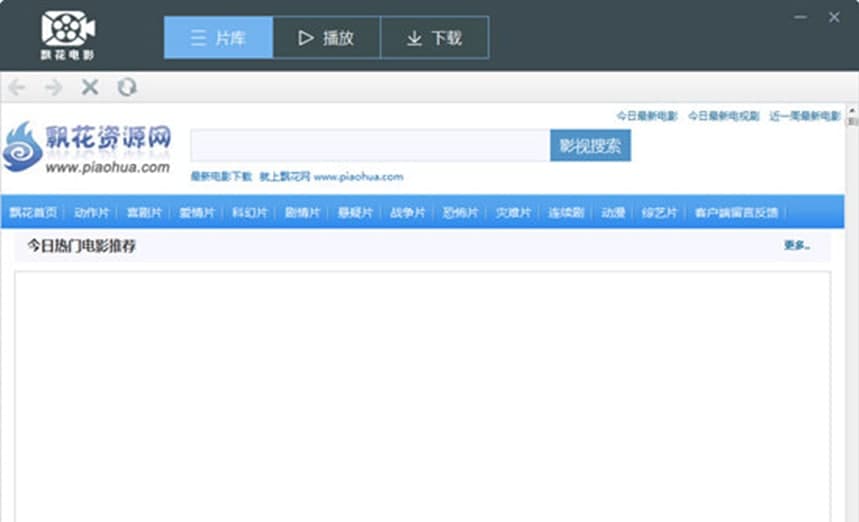Go forward with the right arrow icon
Viewport: 859px width, 522px height.
[53, 87]
